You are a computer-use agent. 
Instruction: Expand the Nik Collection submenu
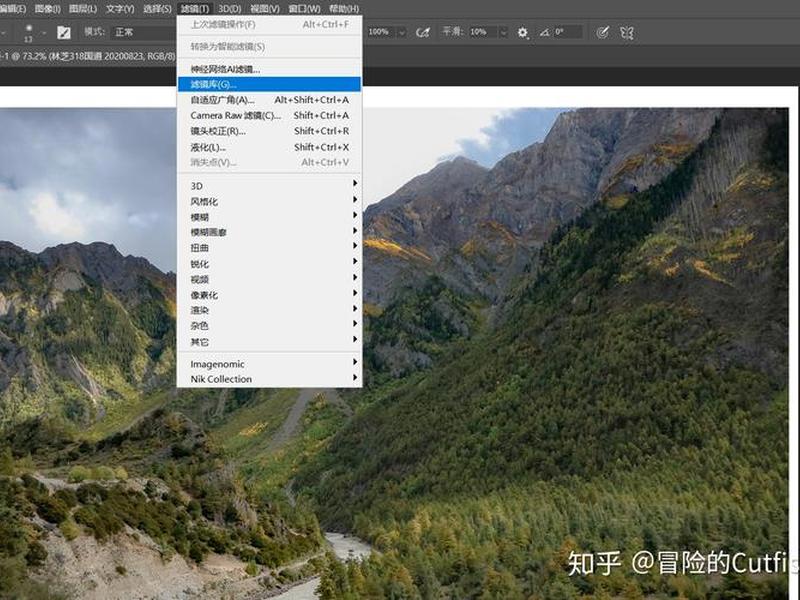pyautogui.click(x=269, y=379)
